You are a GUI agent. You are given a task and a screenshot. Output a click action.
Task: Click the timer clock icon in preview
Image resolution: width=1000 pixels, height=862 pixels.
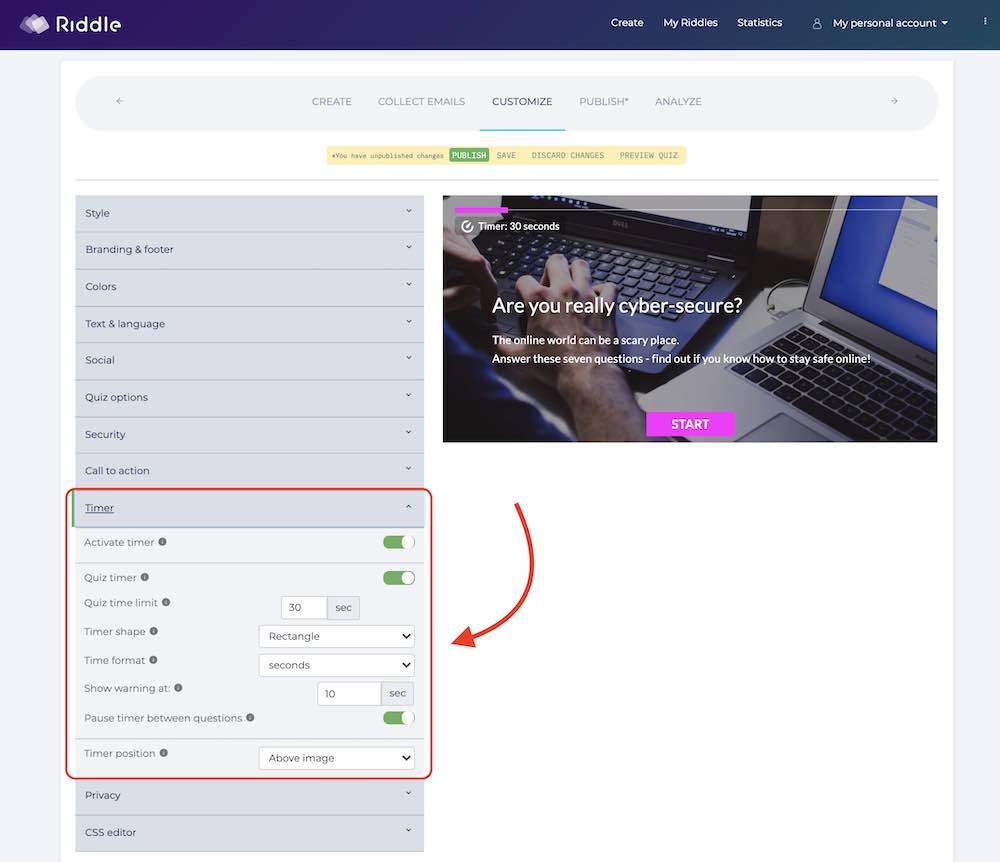click(467, 226)
